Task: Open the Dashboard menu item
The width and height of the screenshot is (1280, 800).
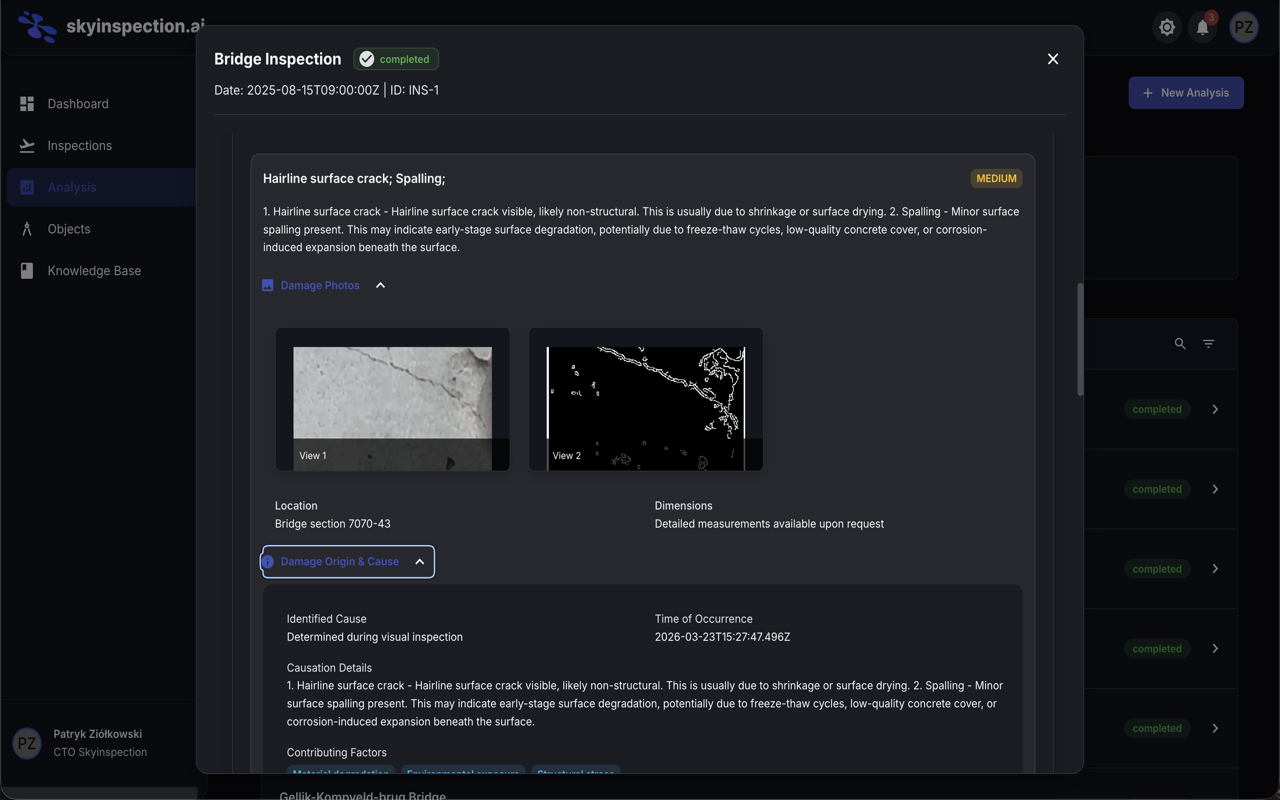Action: 78,104
